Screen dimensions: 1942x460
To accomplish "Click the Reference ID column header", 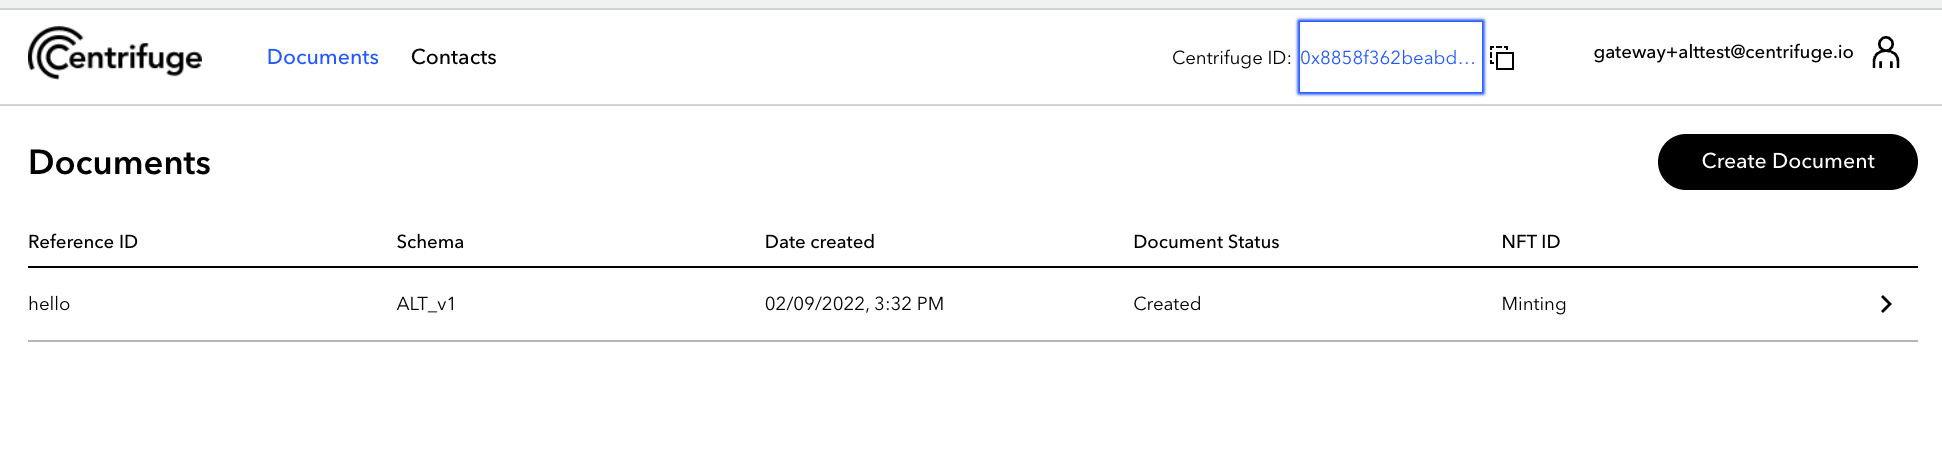I will (83, 242).
